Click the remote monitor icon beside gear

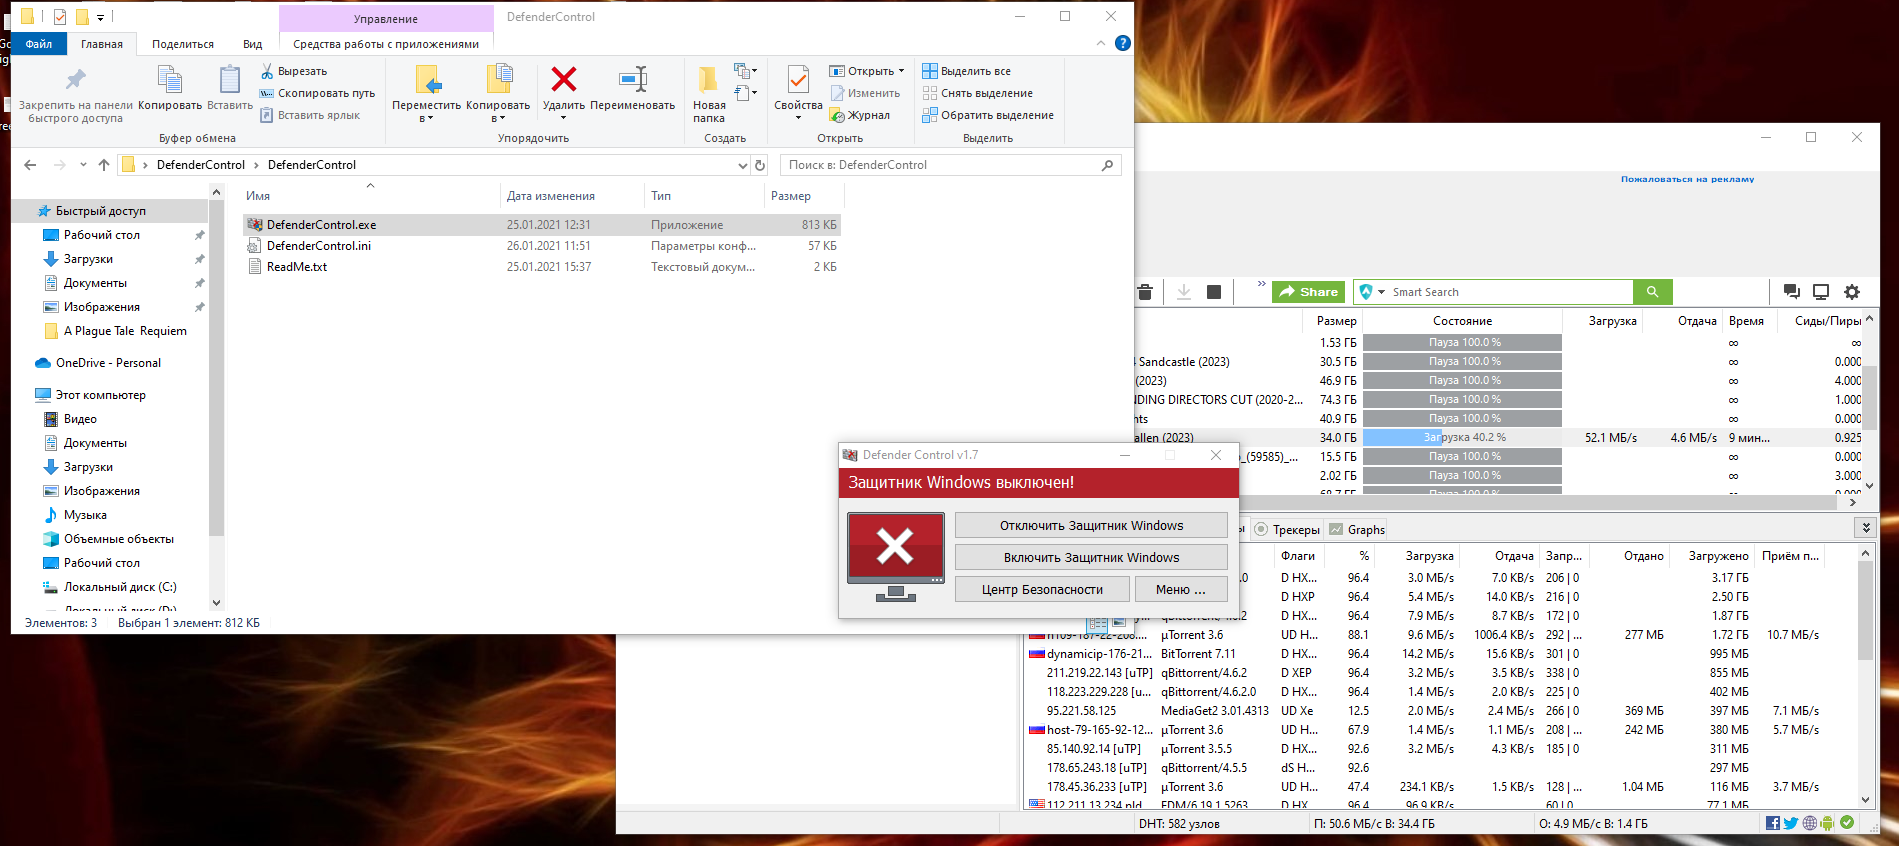tap(1821, 292)
